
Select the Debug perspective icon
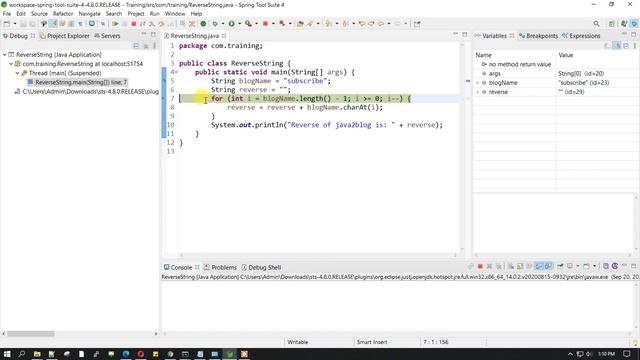[634, 24]
